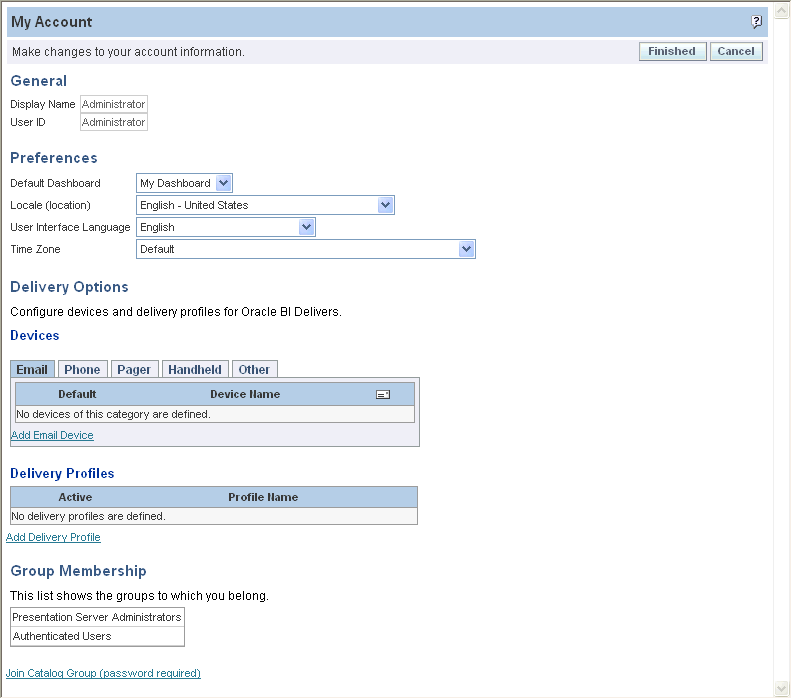Click the device options icon in Devices table header

[x=383, y=394]
